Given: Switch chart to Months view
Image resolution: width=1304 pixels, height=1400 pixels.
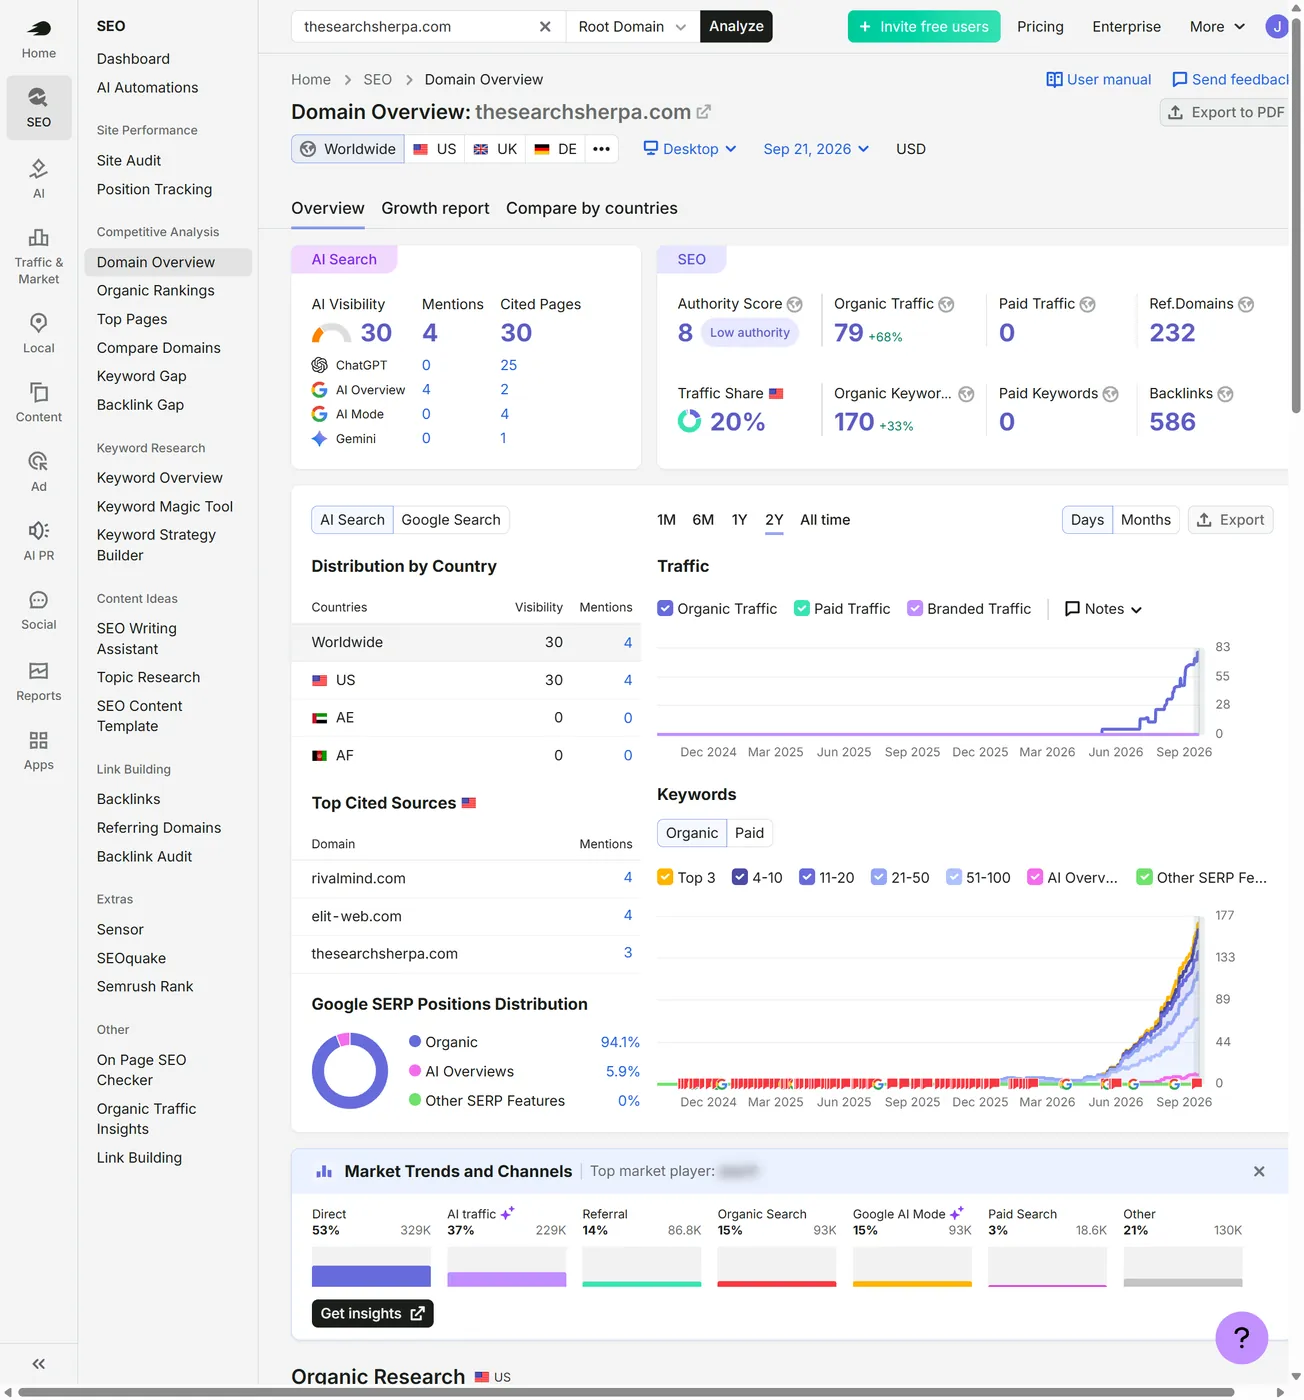Looking at the screenshot, I should point(1145,520).
